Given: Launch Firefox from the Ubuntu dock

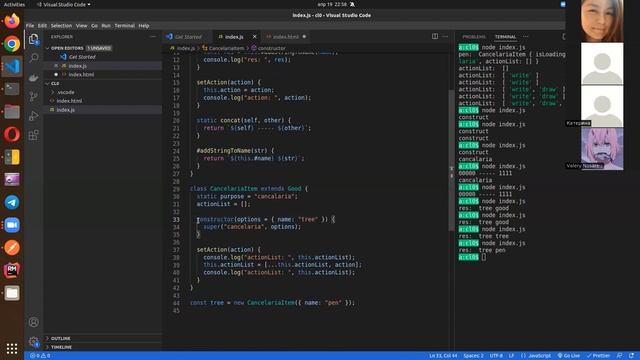Looking at the screenshot, I should point(12,21).
